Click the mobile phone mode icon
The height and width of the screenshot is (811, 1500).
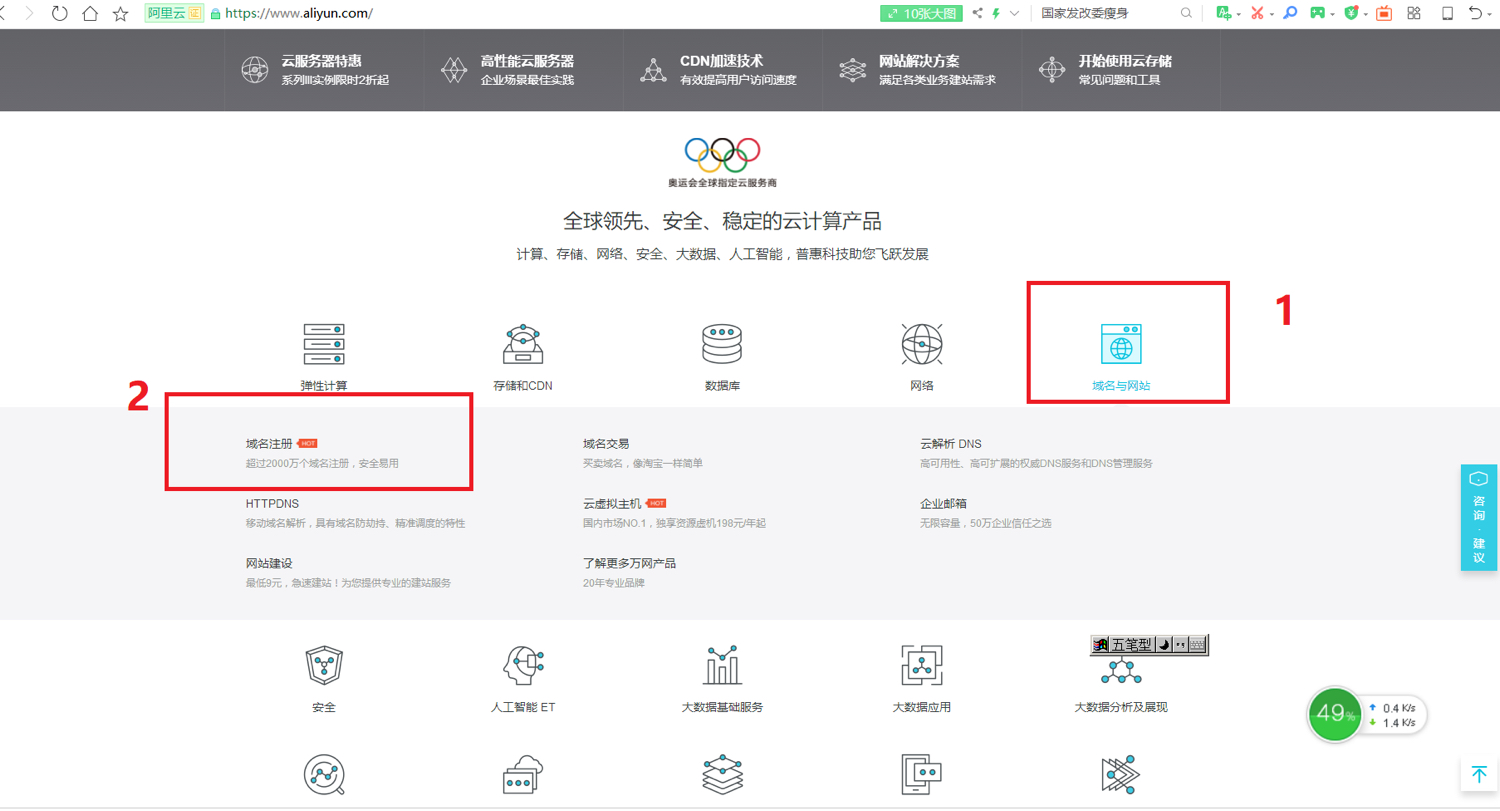[x=1448, y=13]
